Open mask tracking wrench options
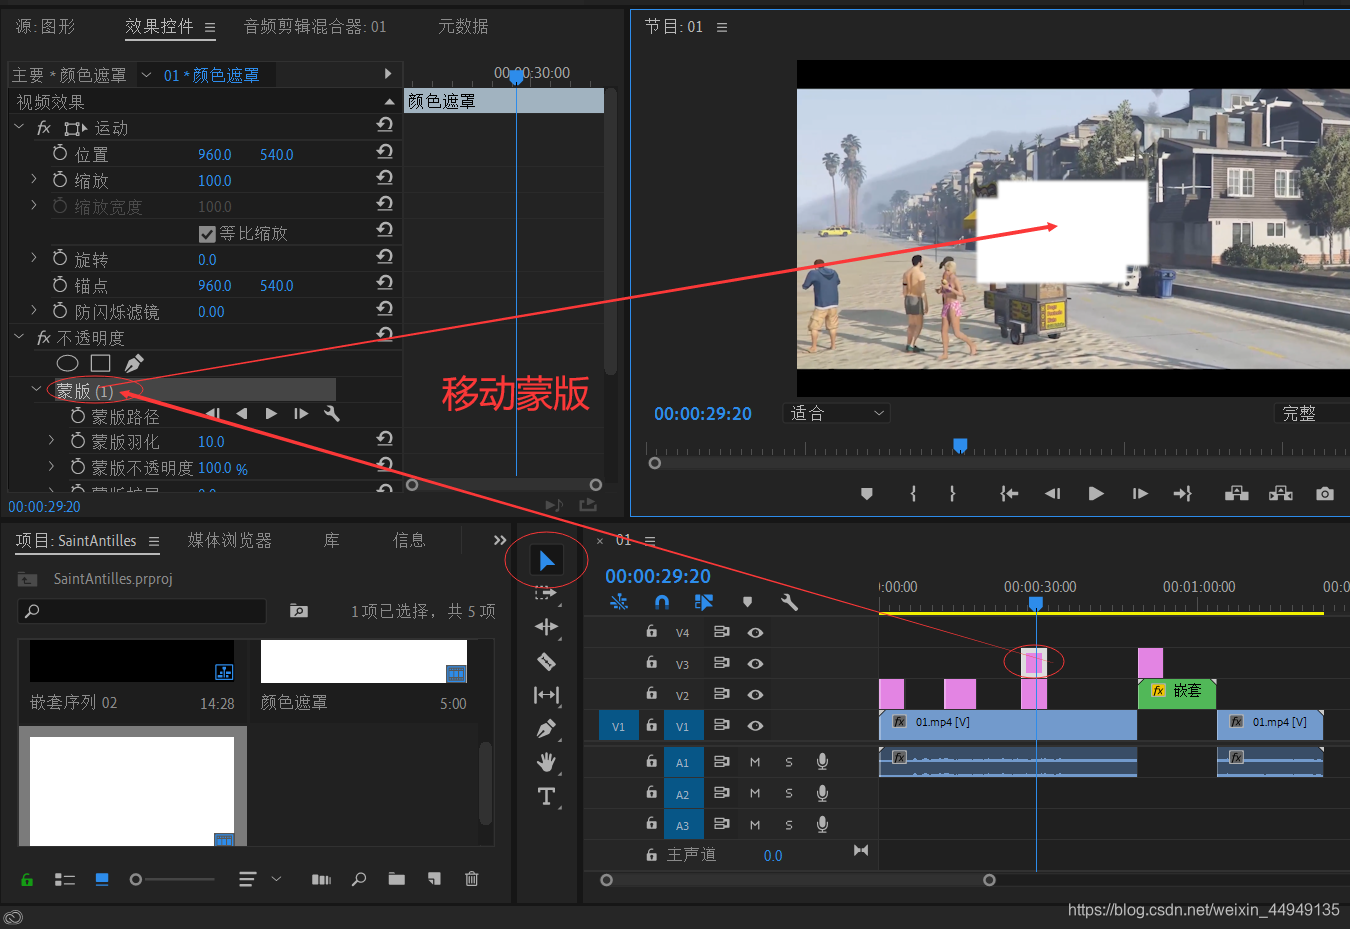 pos(332,413)
